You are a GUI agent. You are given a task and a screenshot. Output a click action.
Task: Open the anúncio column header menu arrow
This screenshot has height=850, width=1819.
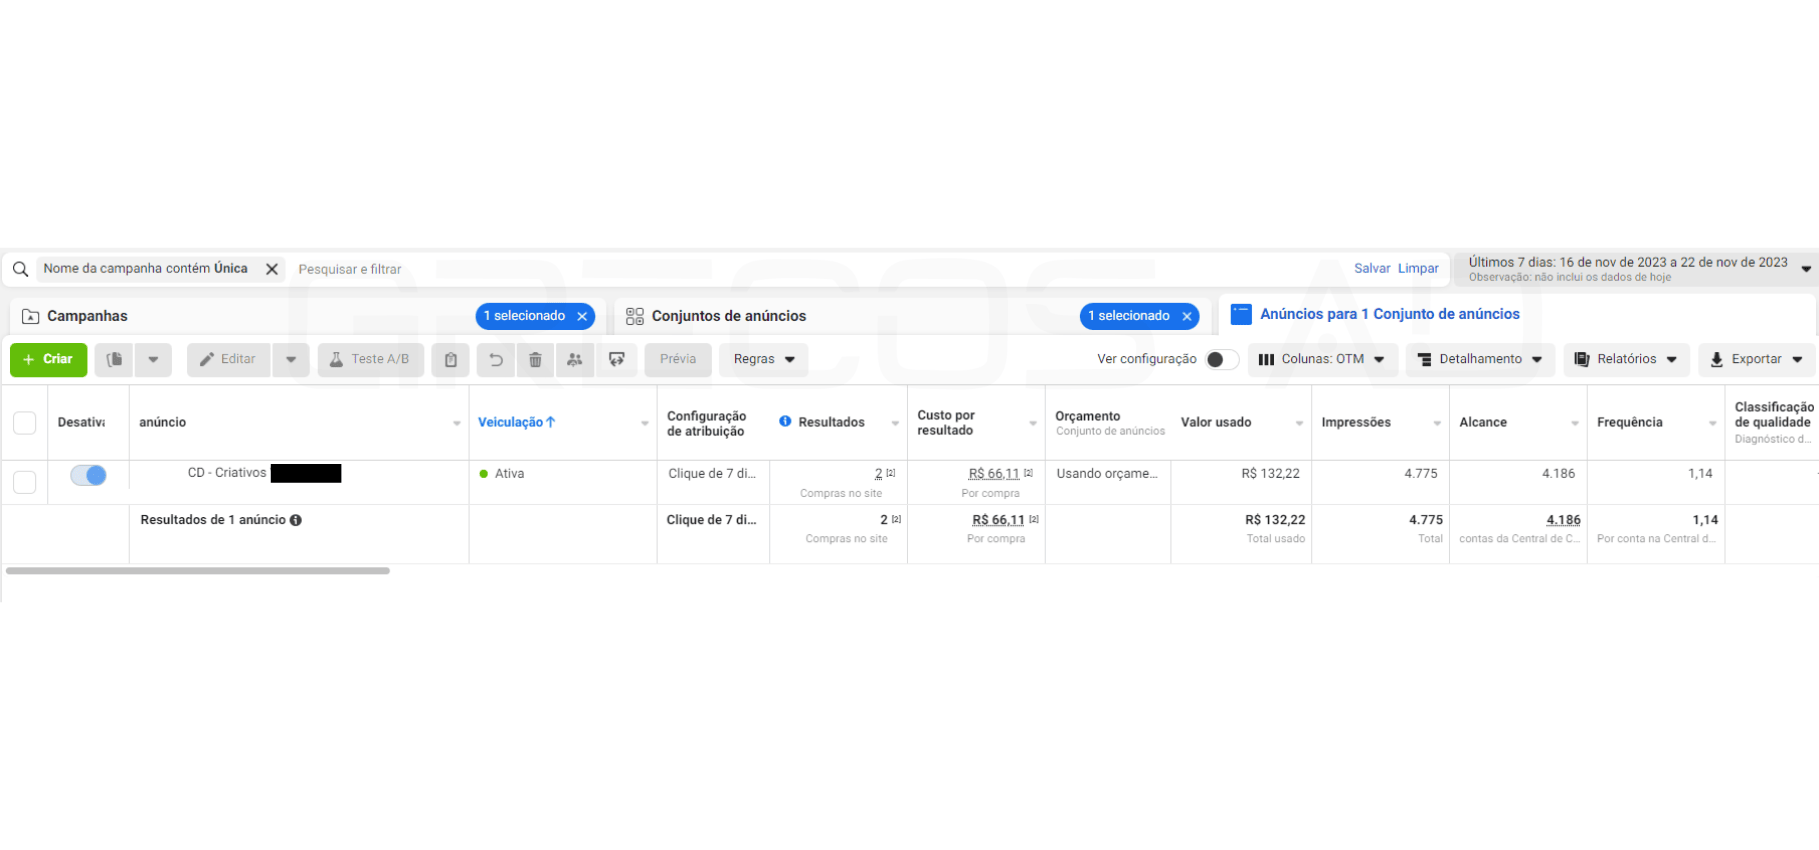[x=457, y=423]
